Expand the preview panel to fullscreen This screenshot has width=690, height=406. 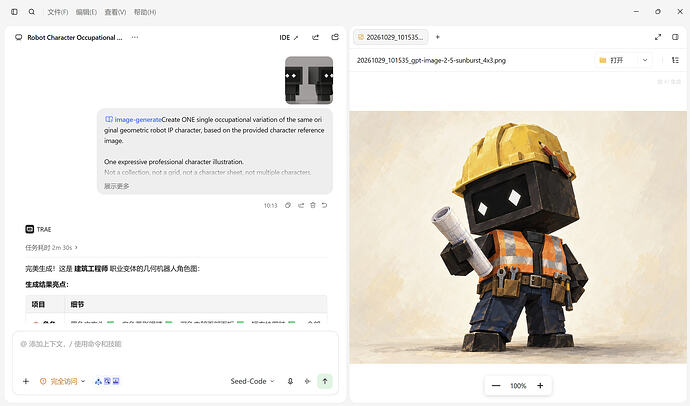[658, 37]
